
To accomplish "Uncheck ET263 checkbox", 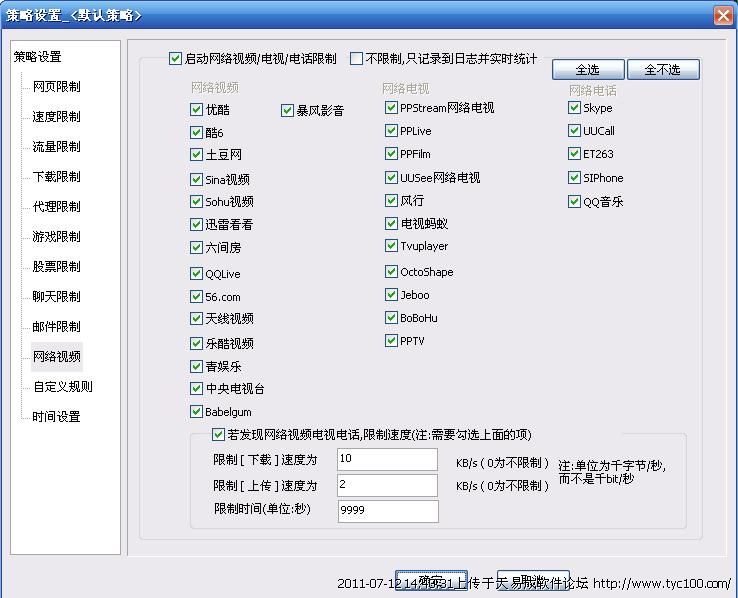I will 574,154.
